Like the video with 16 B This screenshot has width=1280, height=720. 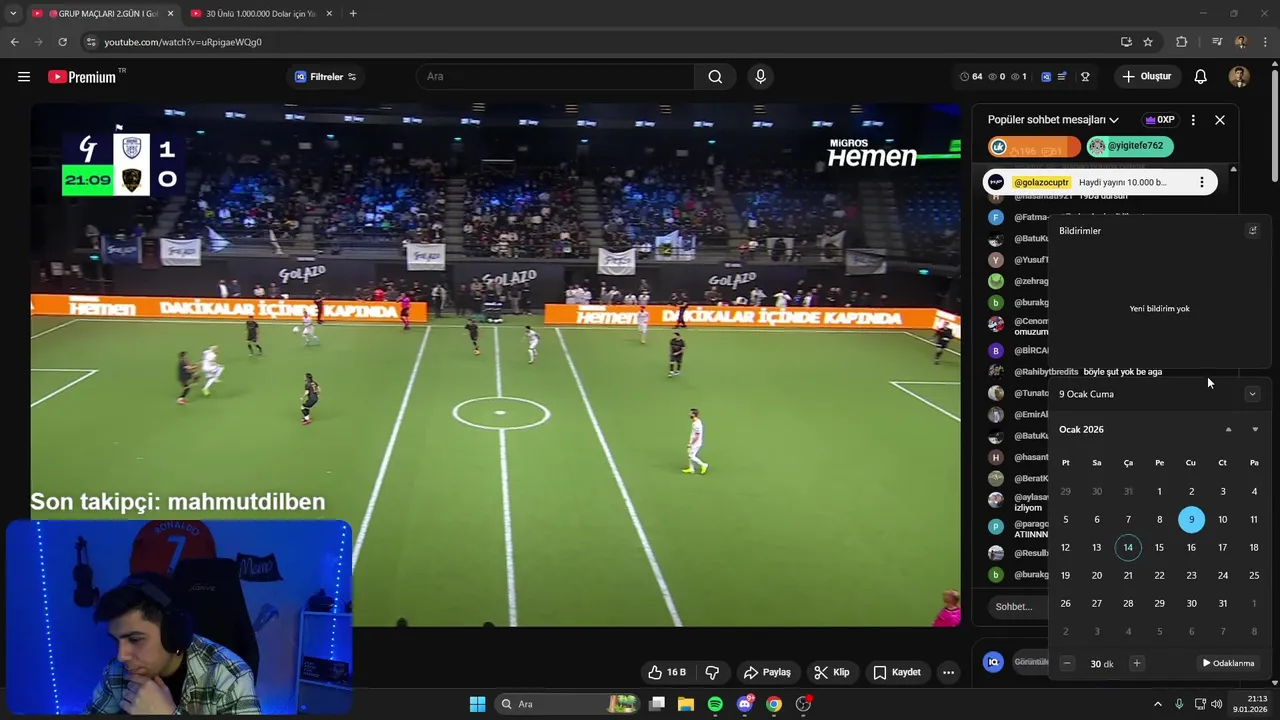[666, 672]
